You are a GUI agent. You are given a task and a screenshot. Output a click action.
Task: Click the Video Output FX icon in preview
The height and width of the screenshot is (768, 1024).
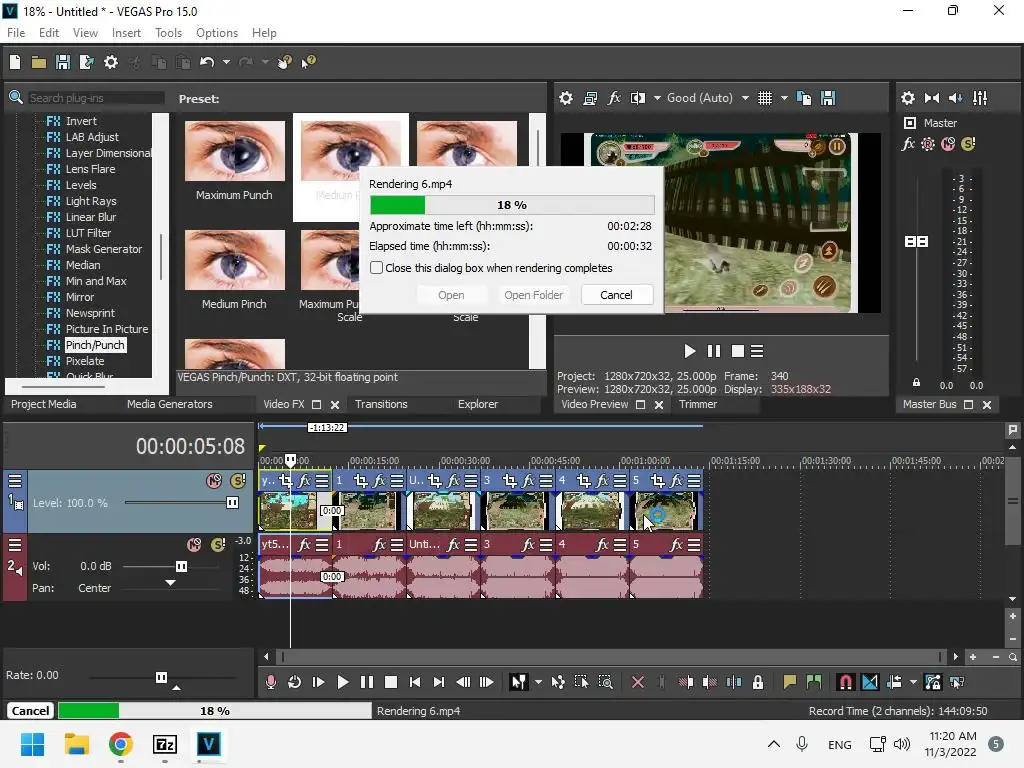tap(614, 98)
